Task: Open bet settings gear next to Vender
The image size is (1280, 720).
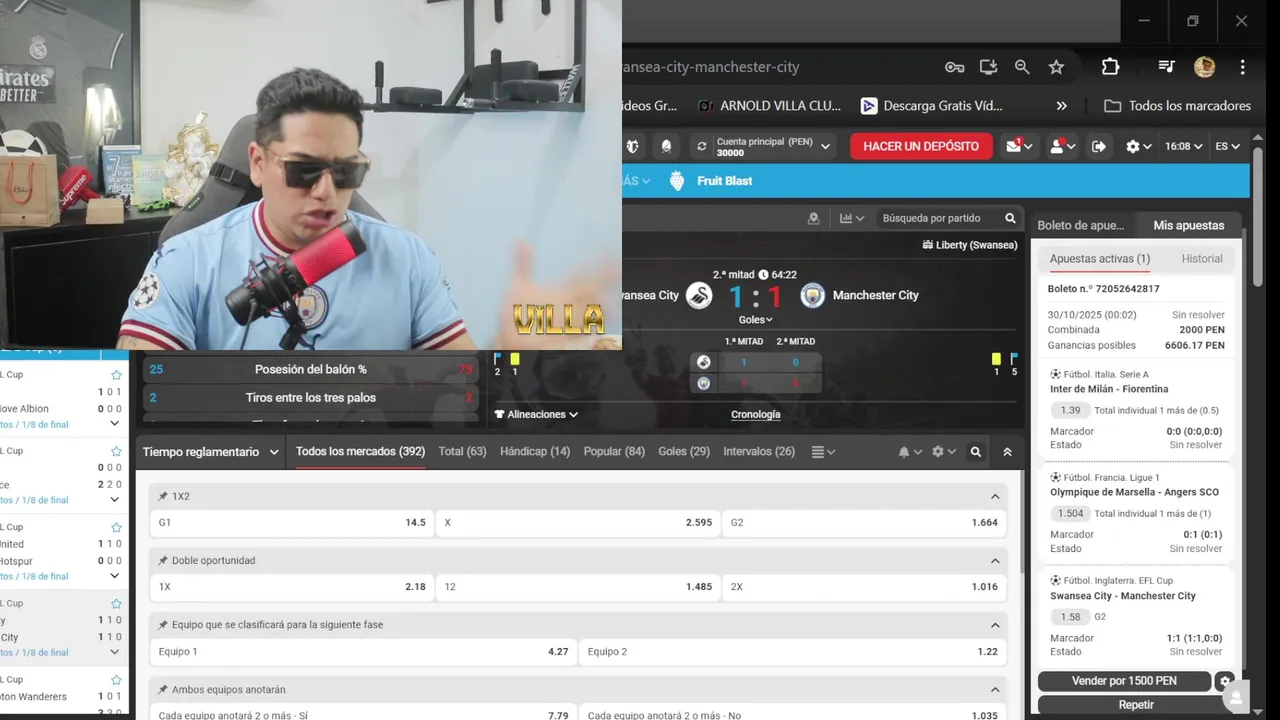Action: pyautogui.click(x=1225, y=681)
